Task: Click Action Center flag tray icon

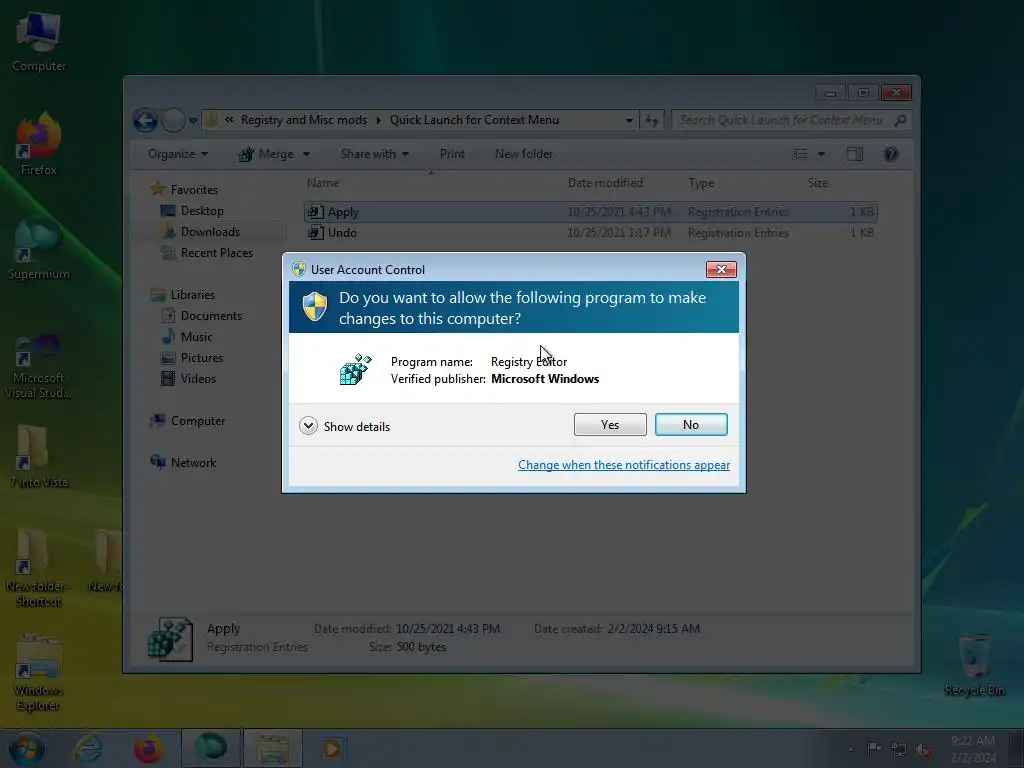Action: [x=874, y=748]
